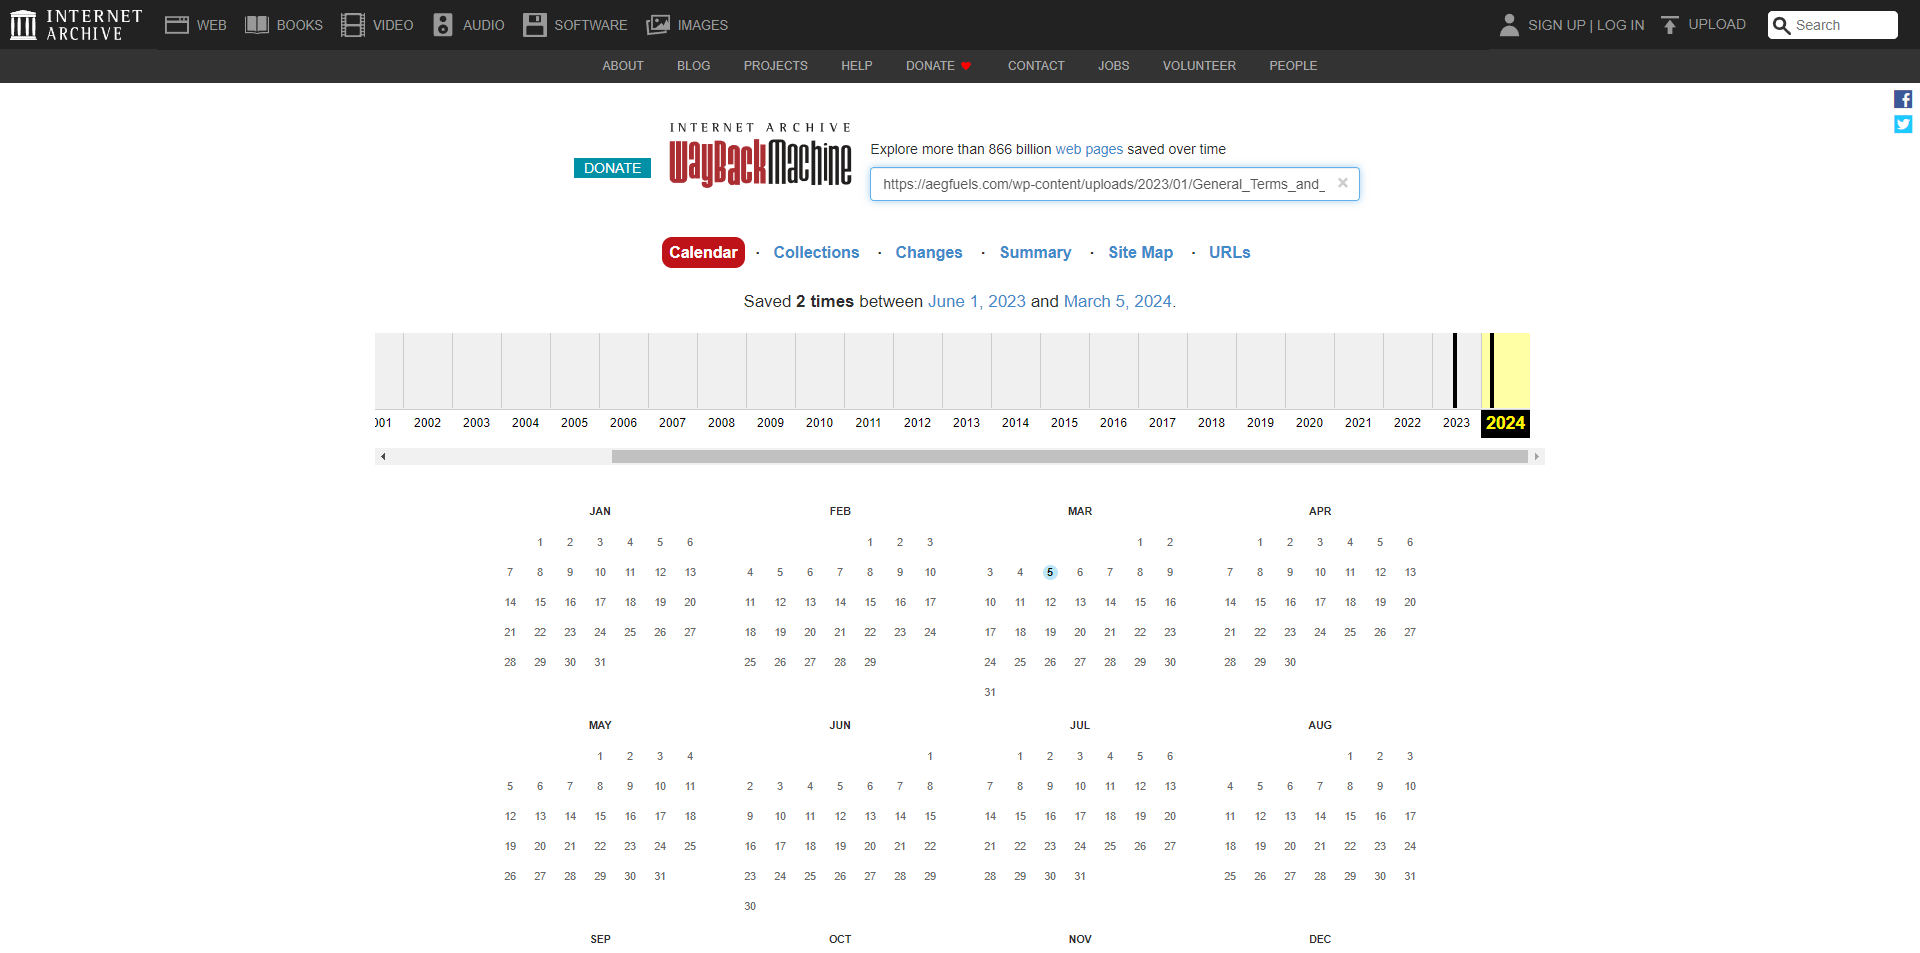Clear the URL field with the X
This screenshot has height=953, width=1920.
point(1343,183)
